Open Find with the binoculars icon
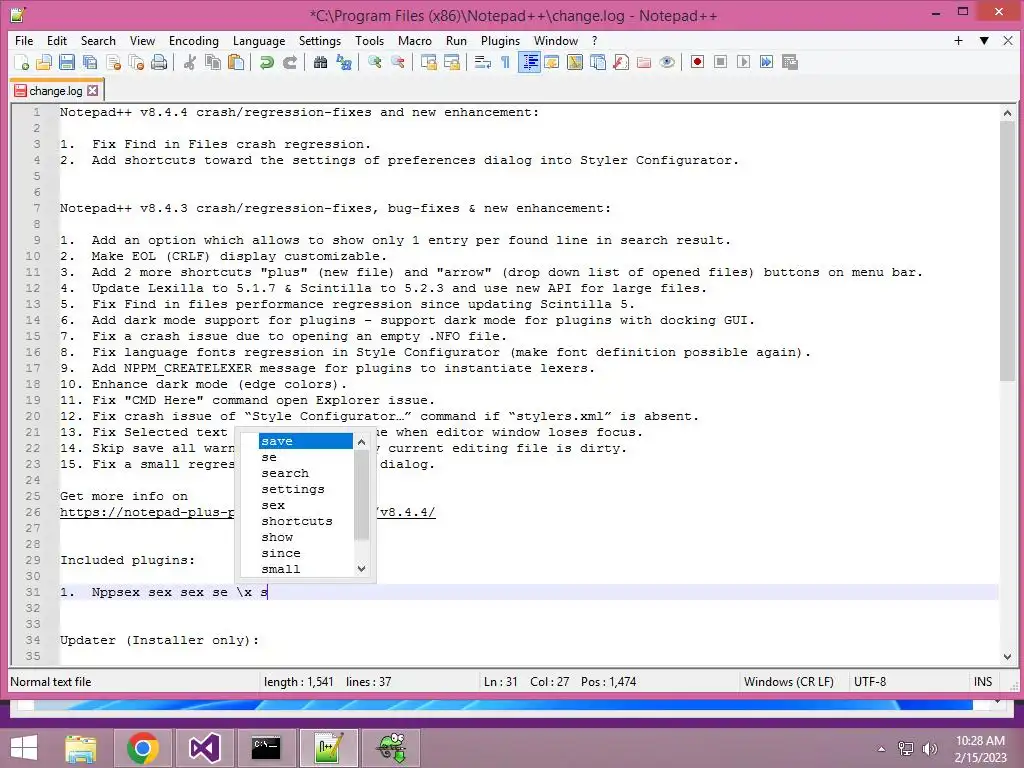The image size is (1024, 768). pyautogui.click(x=320, y=62)
